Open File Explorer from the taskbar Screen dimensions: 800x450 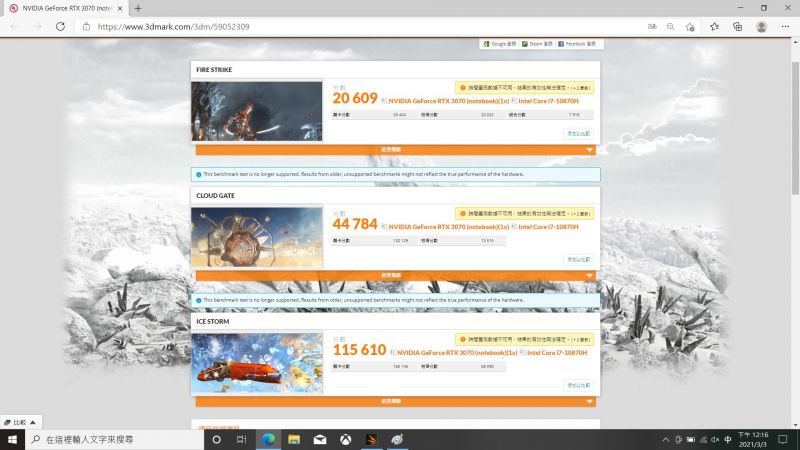click(x=294, y=439)
